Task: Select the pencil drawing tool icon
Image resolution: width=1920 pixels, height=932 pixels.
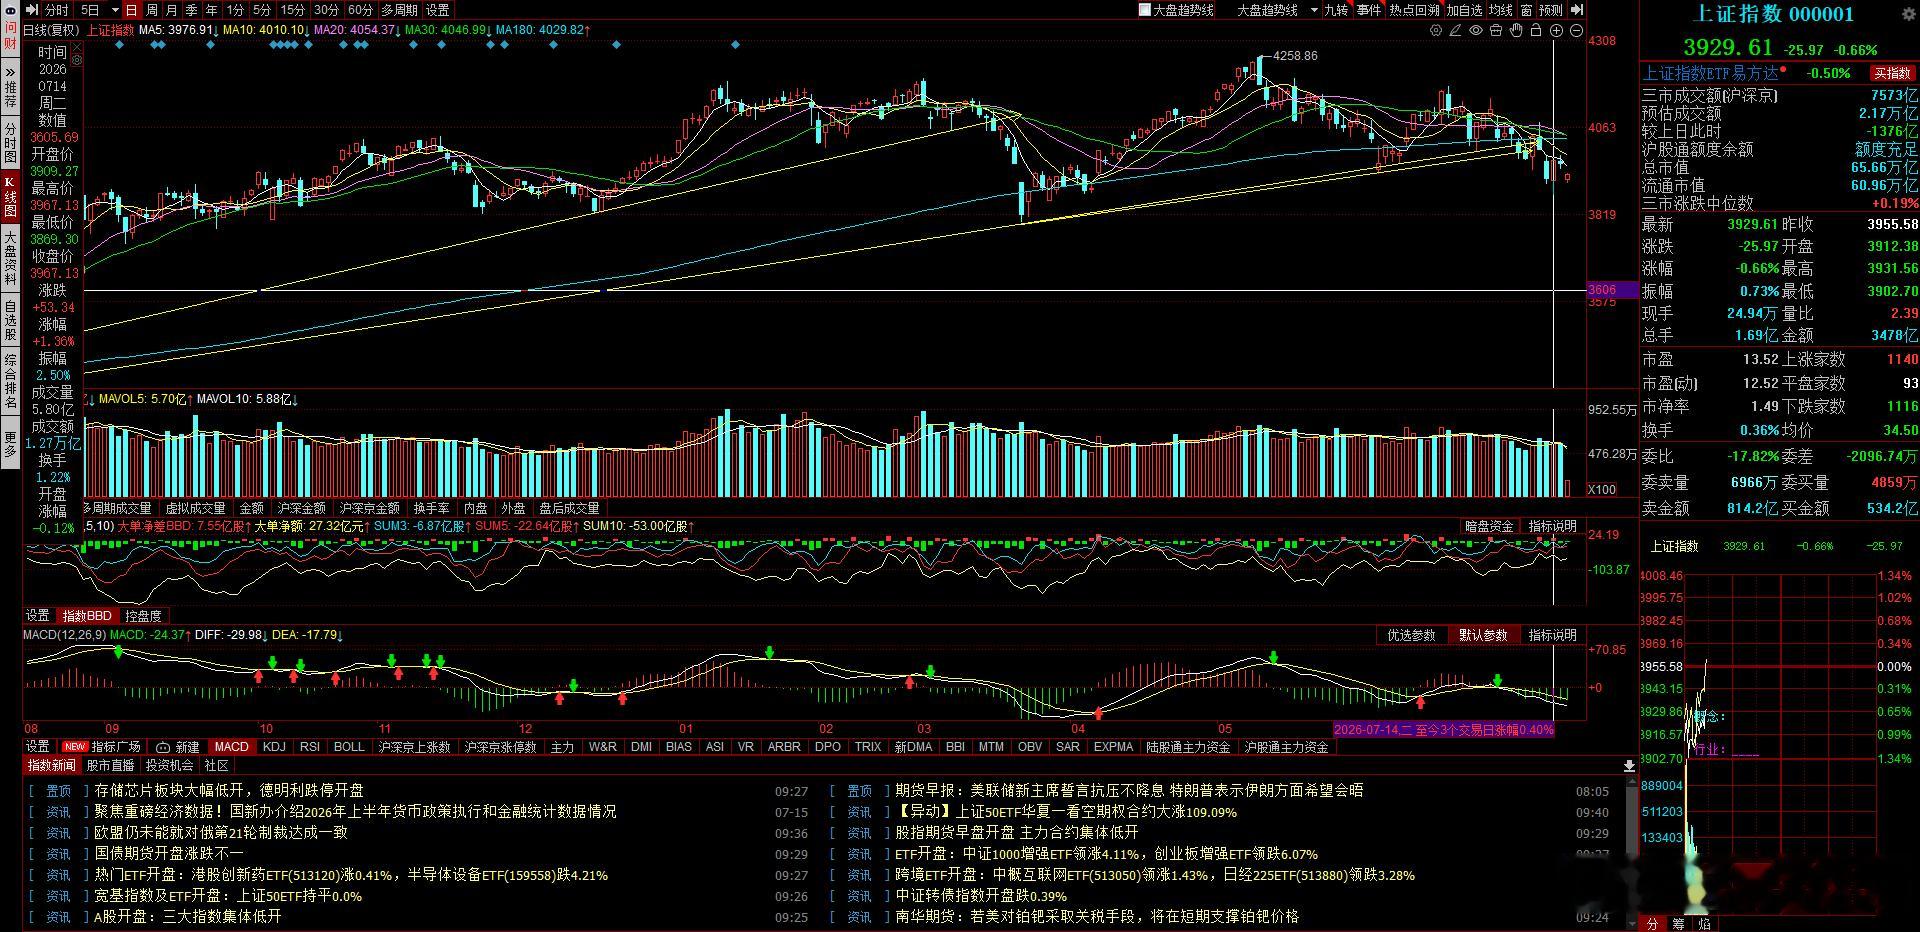Action: (1457, 31)
